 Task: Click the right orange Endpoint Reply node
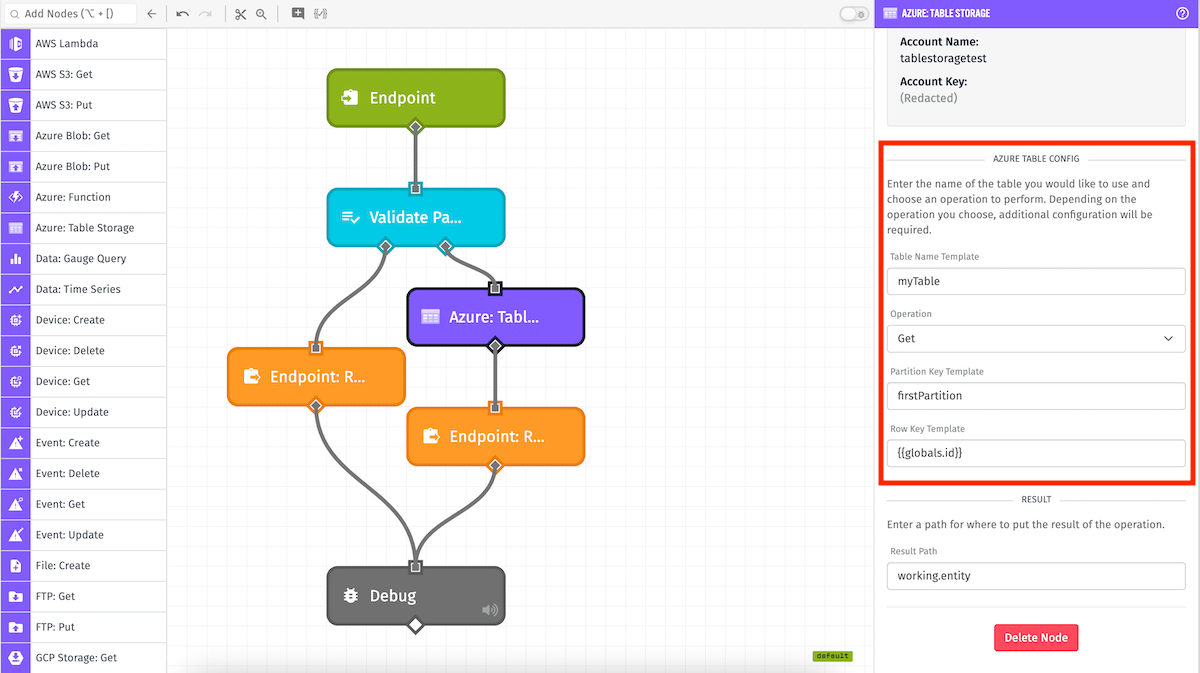495,436
